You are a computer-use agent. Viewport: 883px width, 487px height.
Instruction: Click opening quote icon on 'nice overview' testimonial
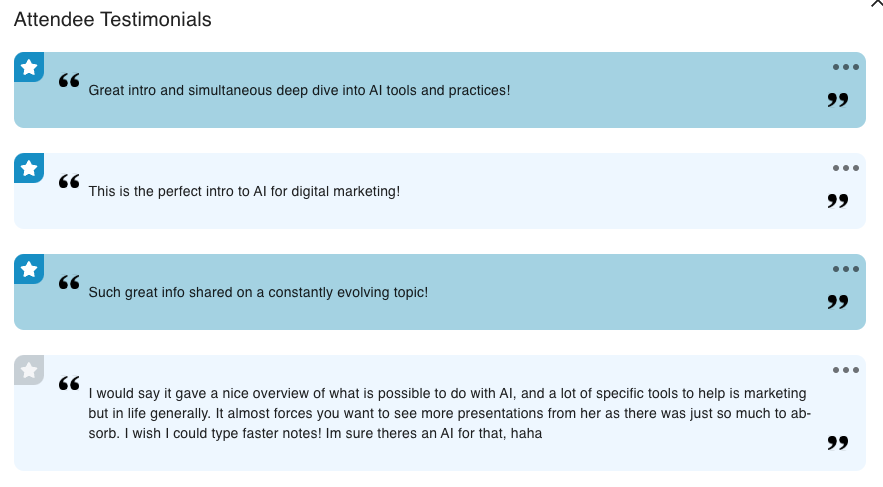[69, 383]
